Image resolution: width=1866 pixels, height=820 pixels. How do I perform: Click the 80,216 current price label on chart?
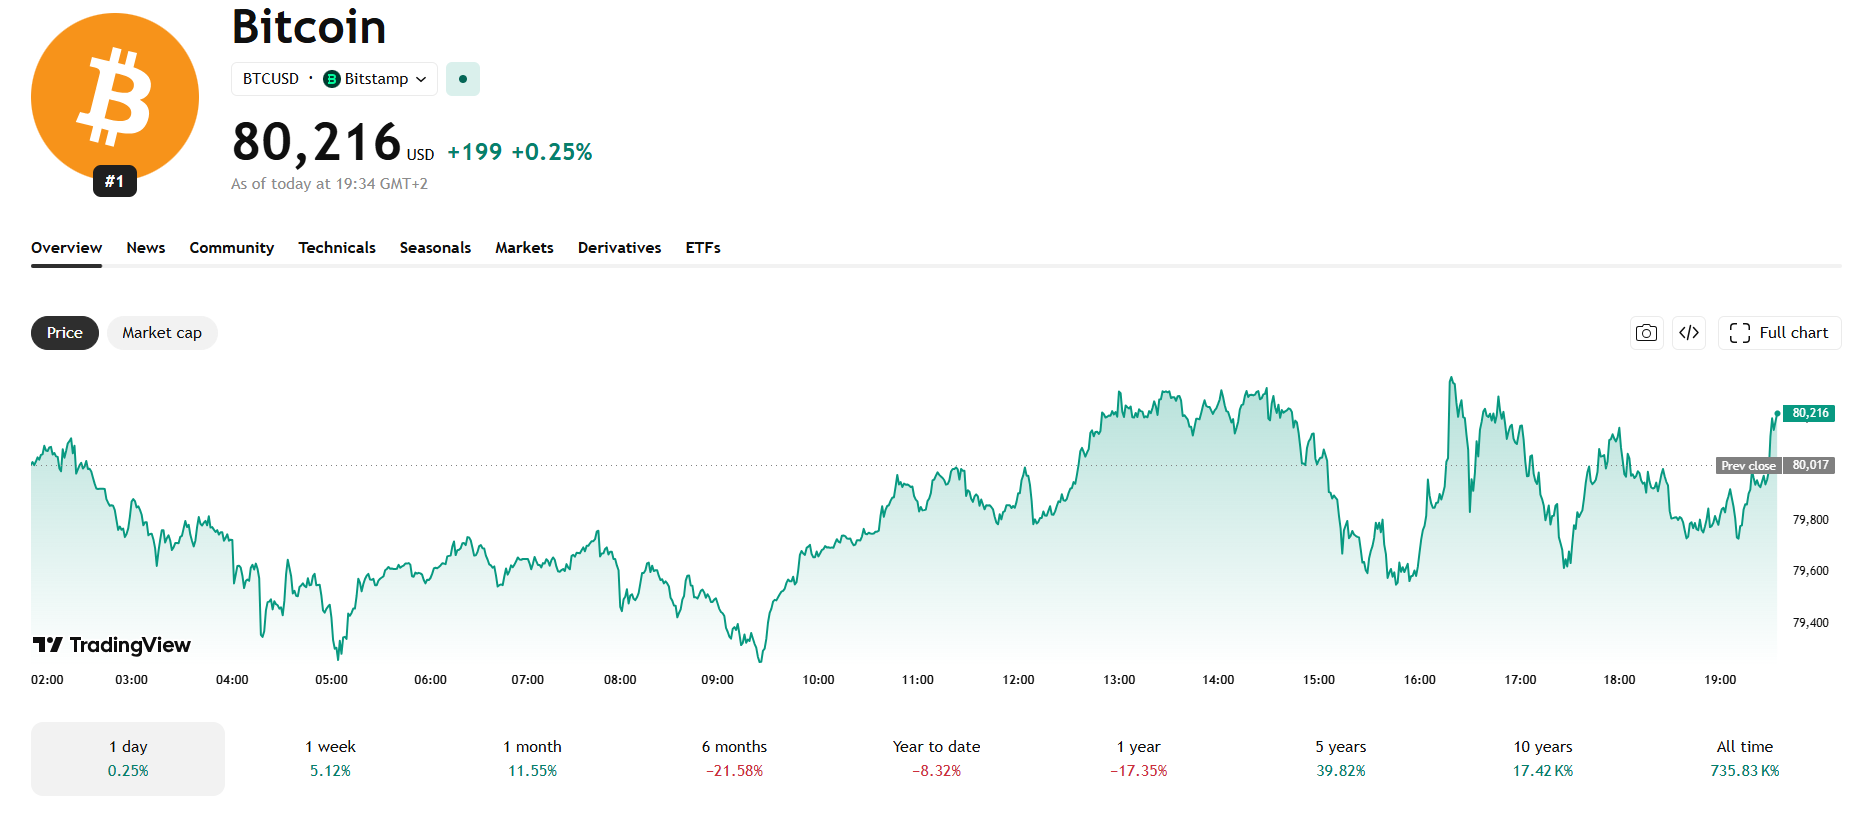[1810, 413]
